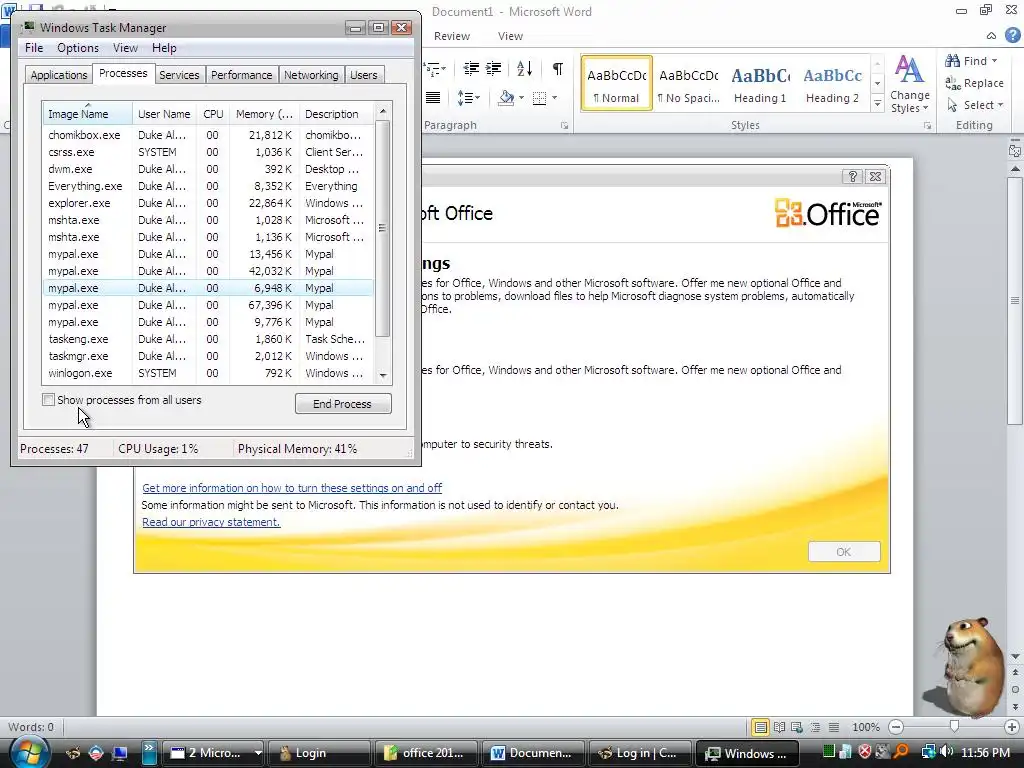Click the help icon in Office dialog

pos(852,176)
